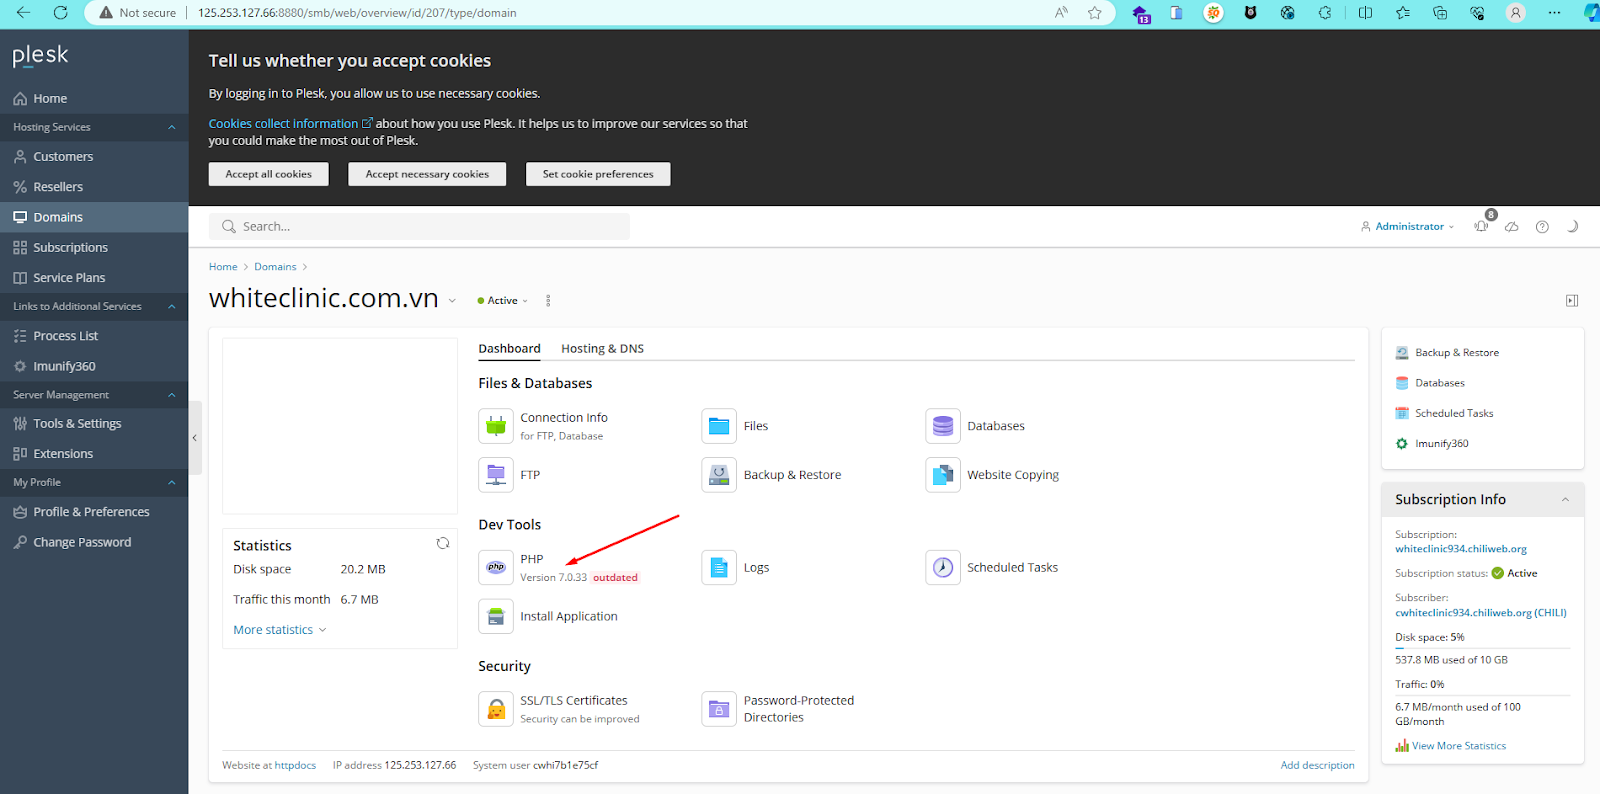Open the PHP settings icon
This screenshot has width=1600, height=794.
pyautogui.click(x=496, y=567)
